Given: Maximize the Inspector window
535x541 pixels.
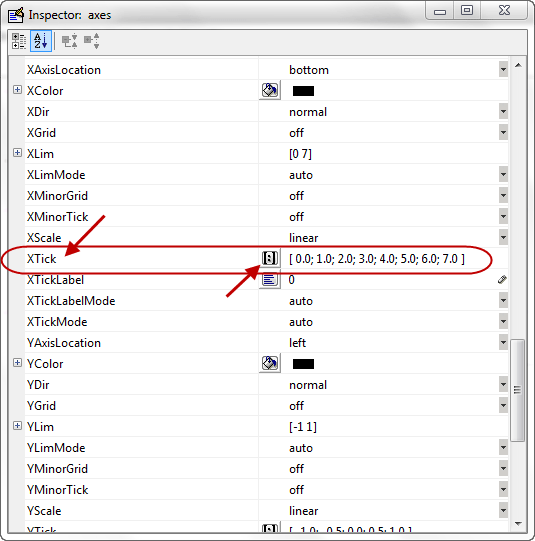Looking at the screenshot, I should coord(467,11).
